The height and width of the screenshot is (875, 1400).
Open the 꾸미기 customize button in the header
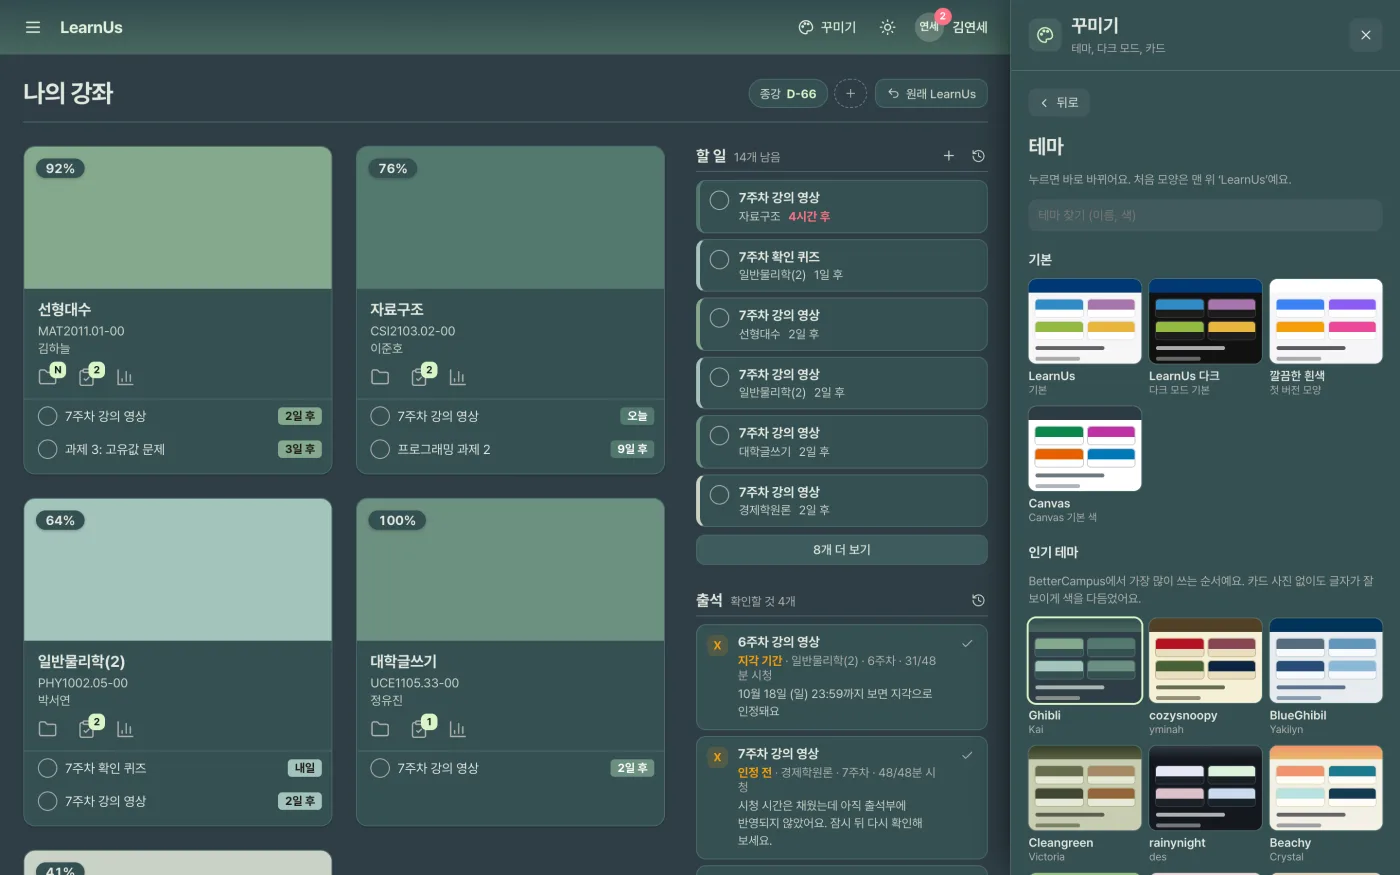[827, 27]
